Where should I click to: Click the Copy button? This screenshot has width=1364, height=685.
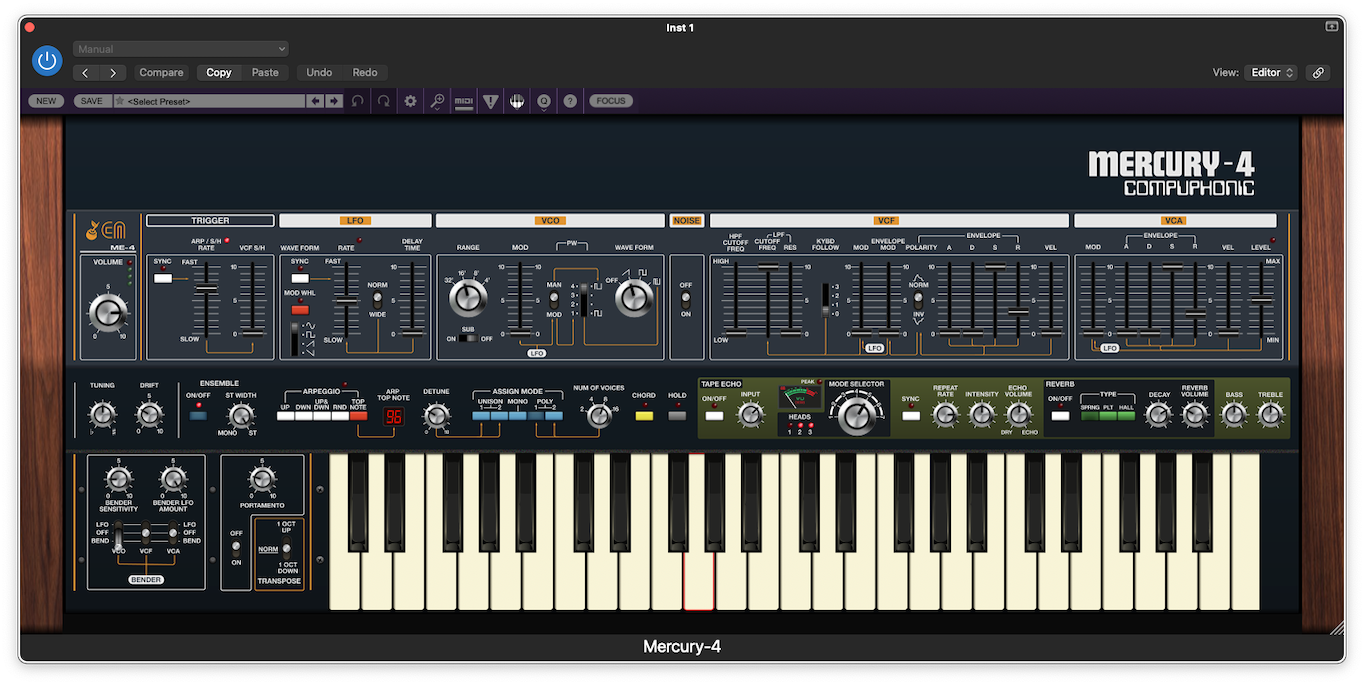pos(219,72)
